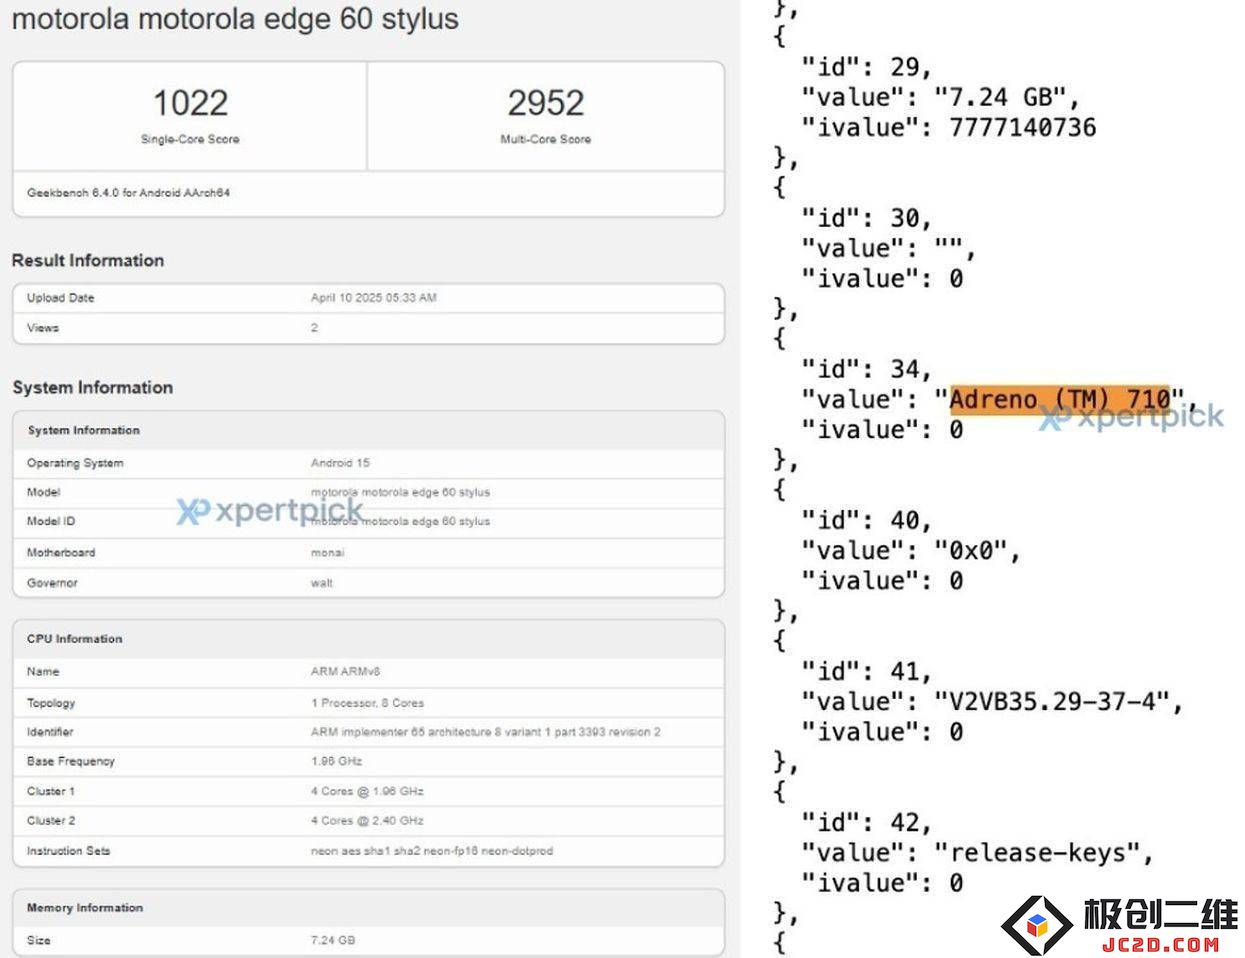1245x958 pixels.
Task: Select the multi-core score value 2952
Action: click(545, 102)
